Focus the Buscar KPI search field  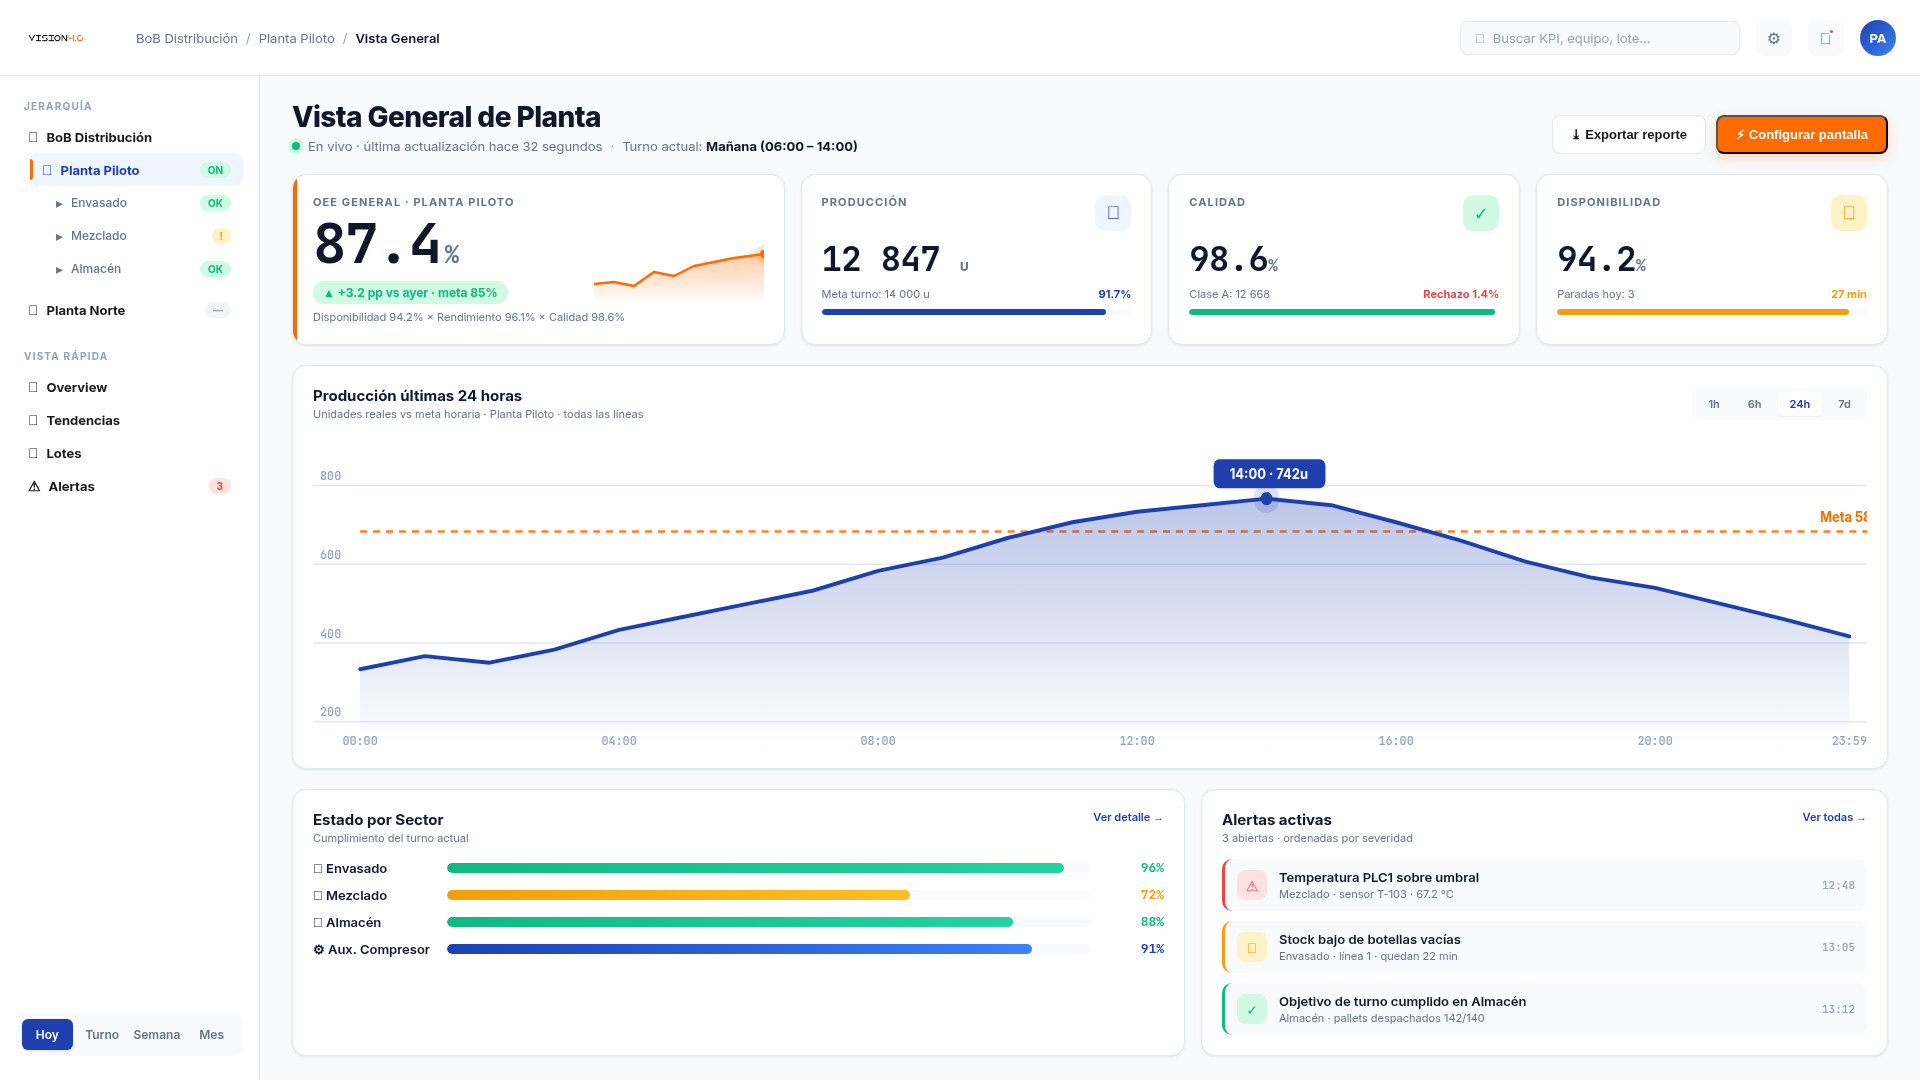(1599, 38)
